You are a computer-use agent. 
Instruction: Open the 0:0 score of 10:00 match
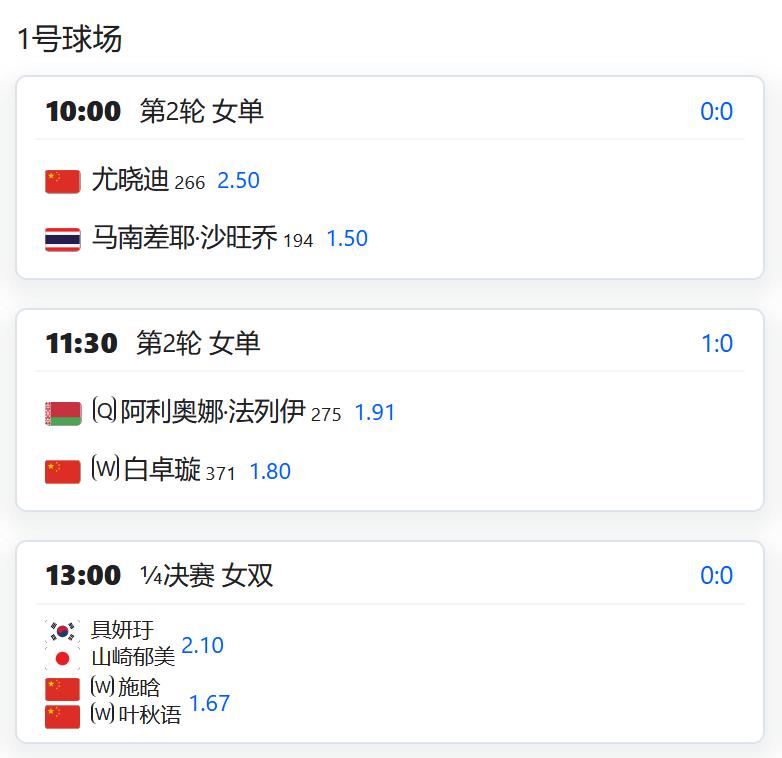click(x=716, y=112)
